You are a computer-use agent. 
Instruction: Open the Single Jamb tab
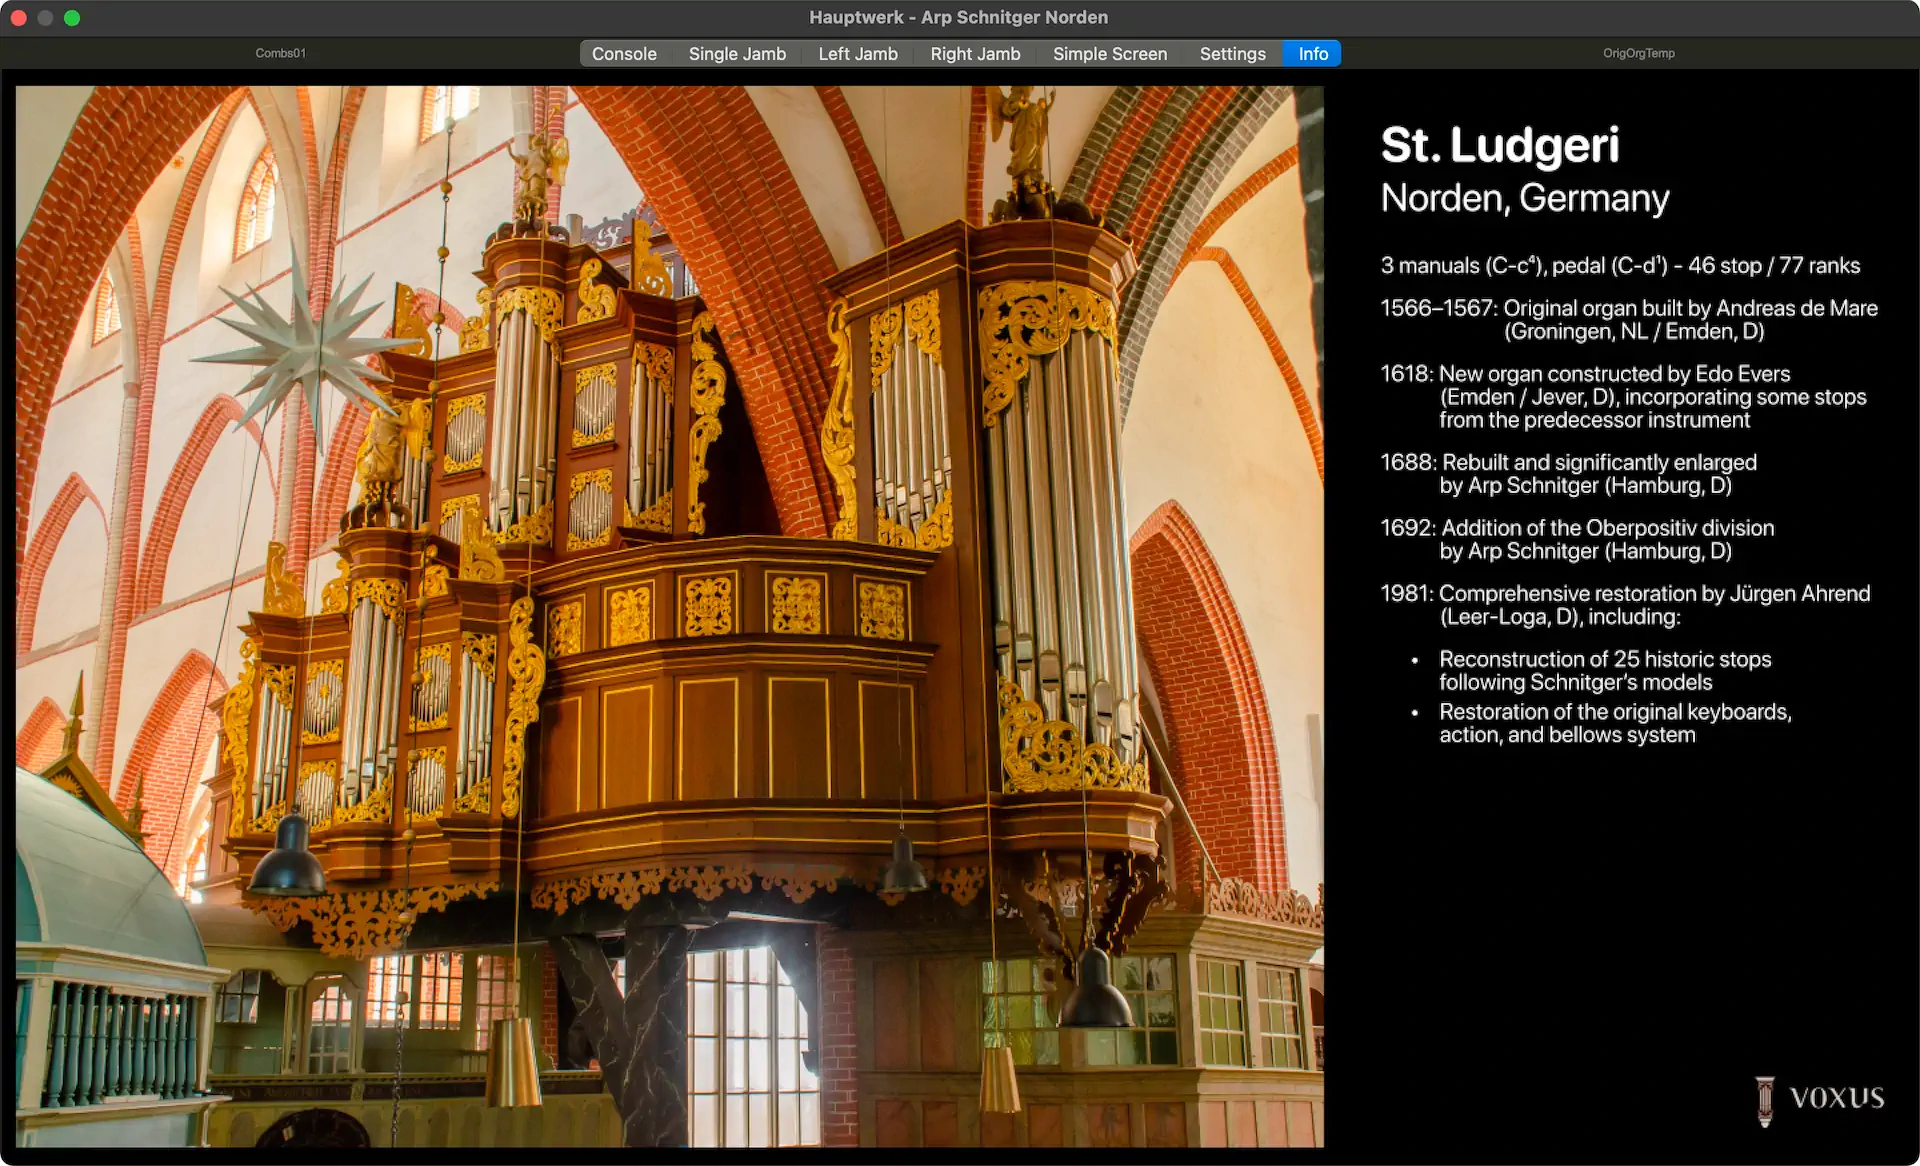pyautogui.click(x=737, y=54)
